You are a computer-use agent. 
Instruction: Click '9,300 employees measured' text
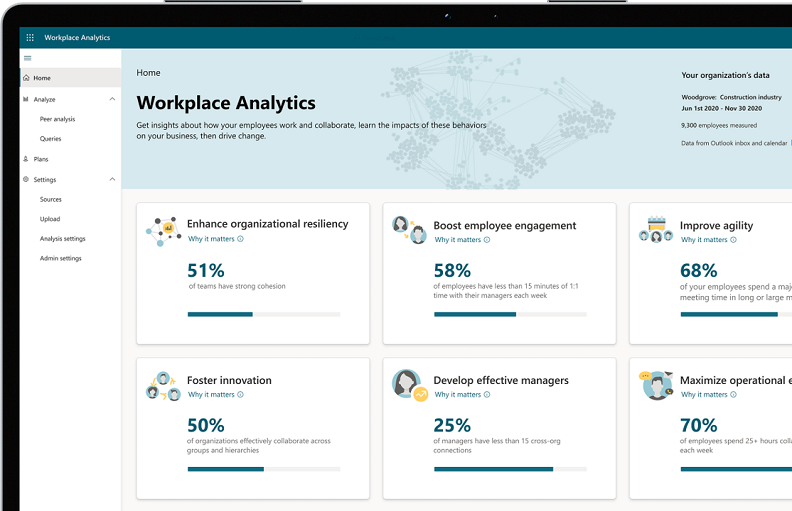[719, 125]
